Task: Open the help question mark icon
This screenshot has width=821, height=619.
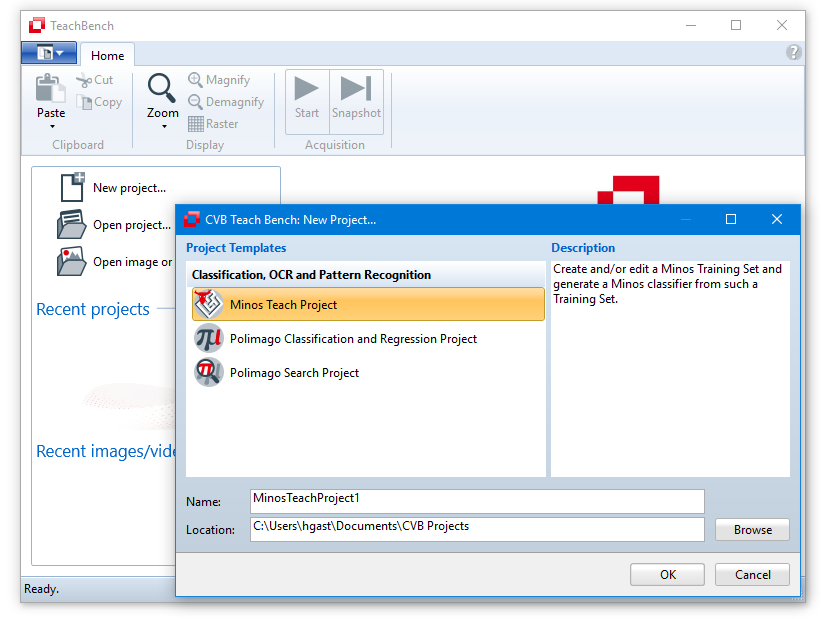Action: [x=794, y=53]
